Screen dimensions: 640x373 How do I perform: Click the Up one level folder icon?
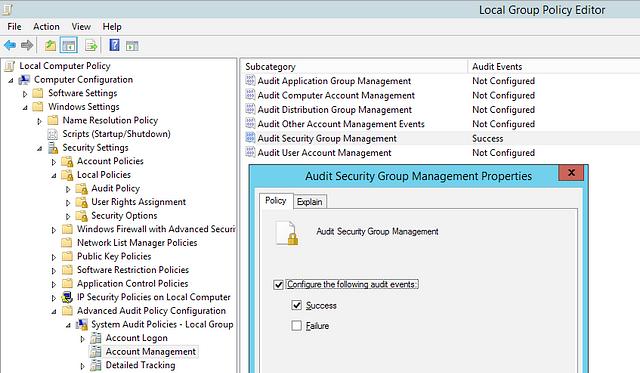click(x=50, y=45)
